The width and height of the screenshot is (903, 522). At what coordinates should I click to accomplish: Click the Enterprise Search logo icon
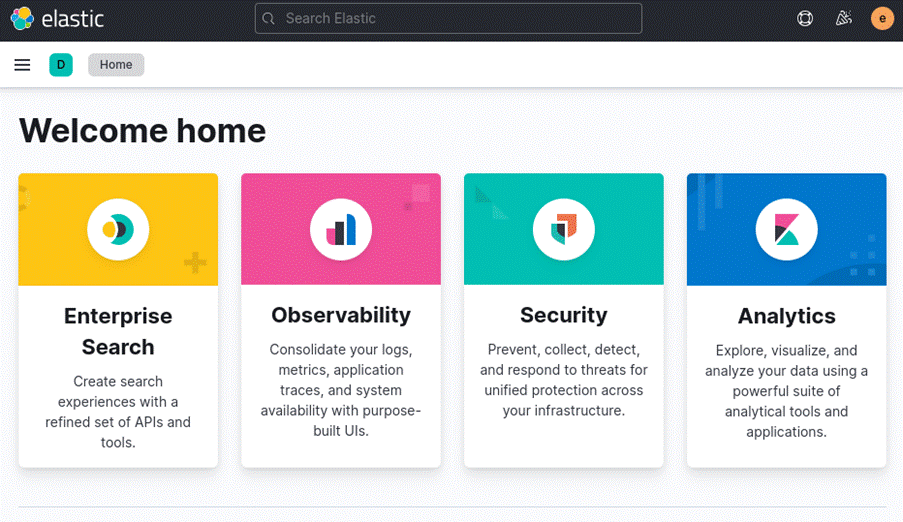point(118,229)
